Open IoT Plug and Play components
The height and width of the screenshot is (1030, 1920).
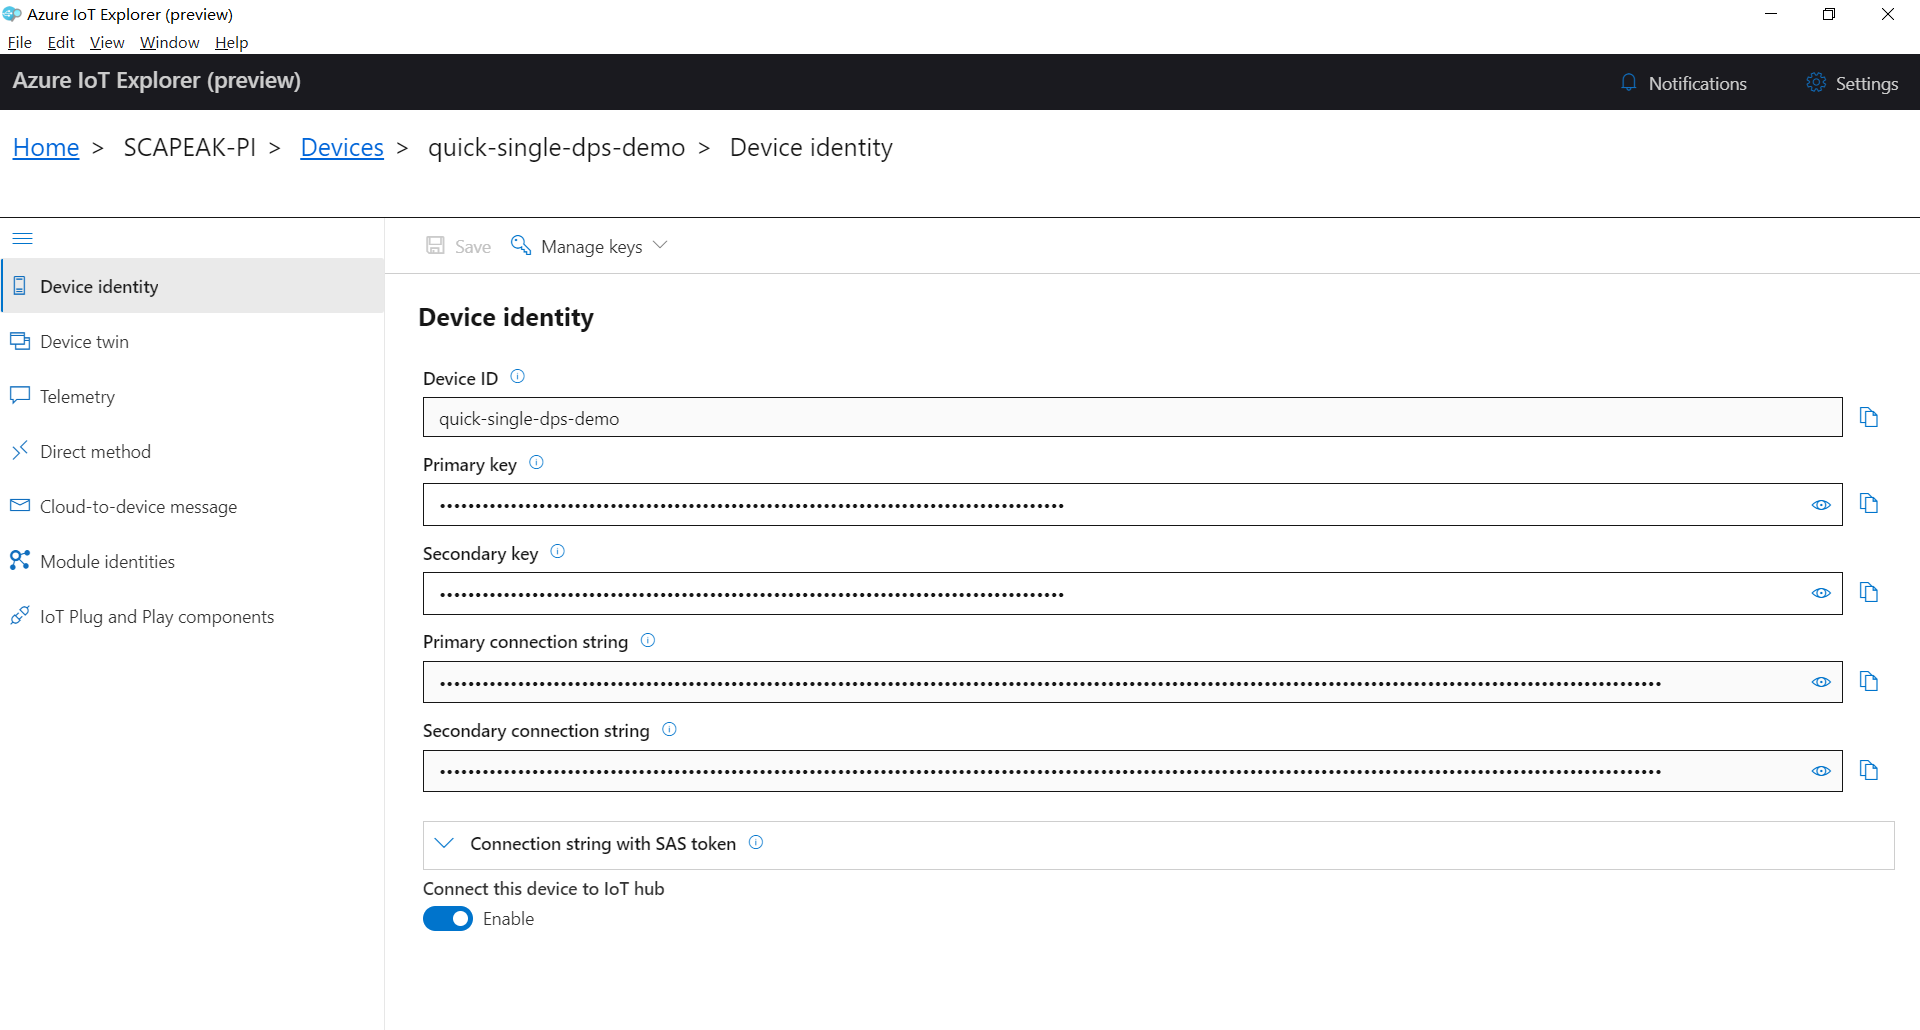[x=192, y=616]
